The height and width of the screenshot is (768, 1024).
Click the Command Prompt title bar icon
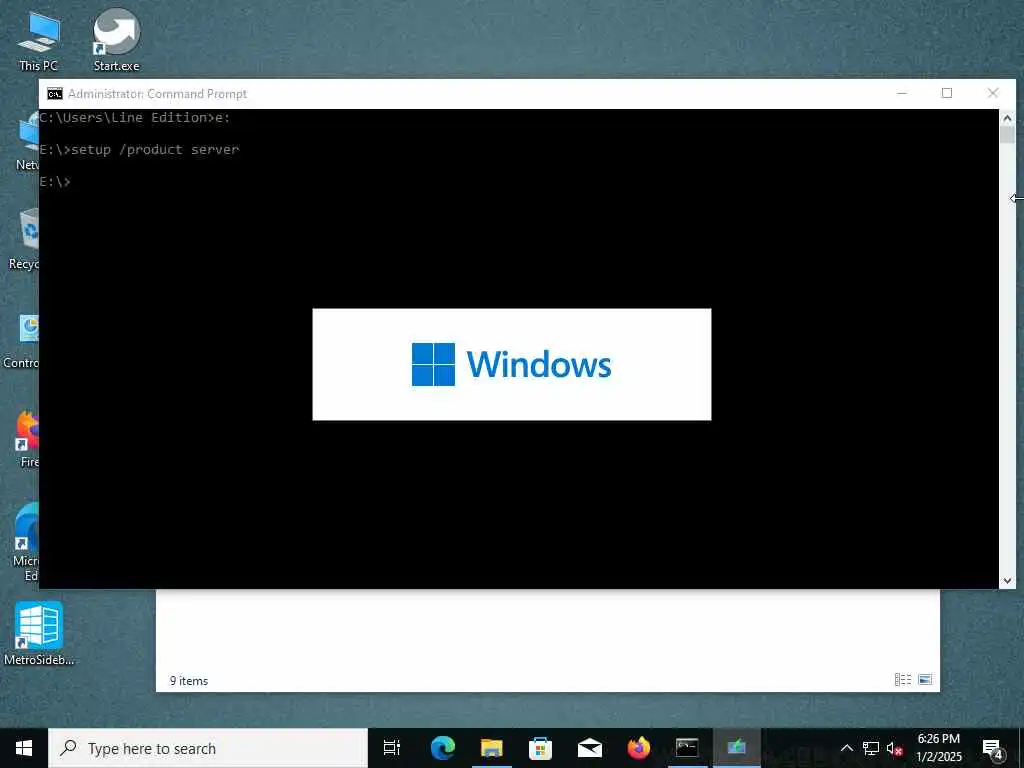point(55,94)
